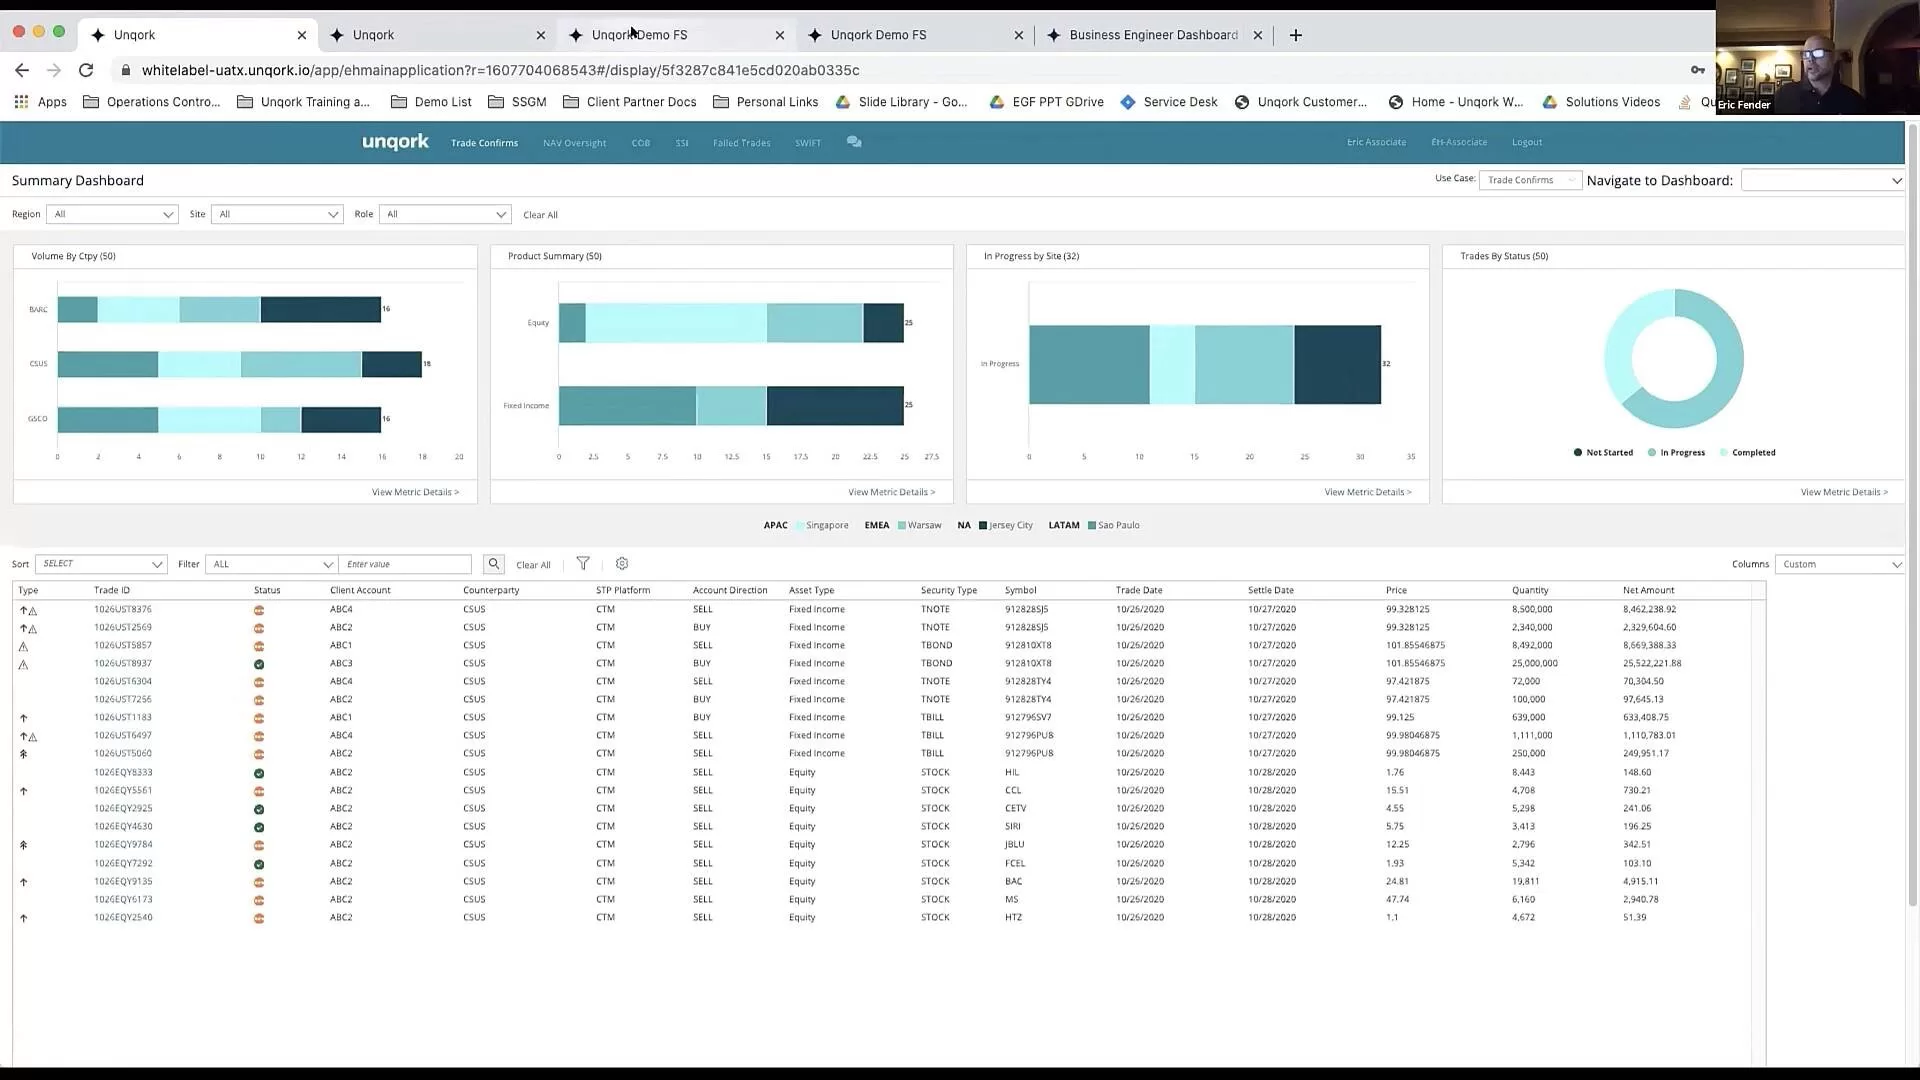Click the Jersey City legend color swatch
1920x1080 pixels.
tap(983, 525)
